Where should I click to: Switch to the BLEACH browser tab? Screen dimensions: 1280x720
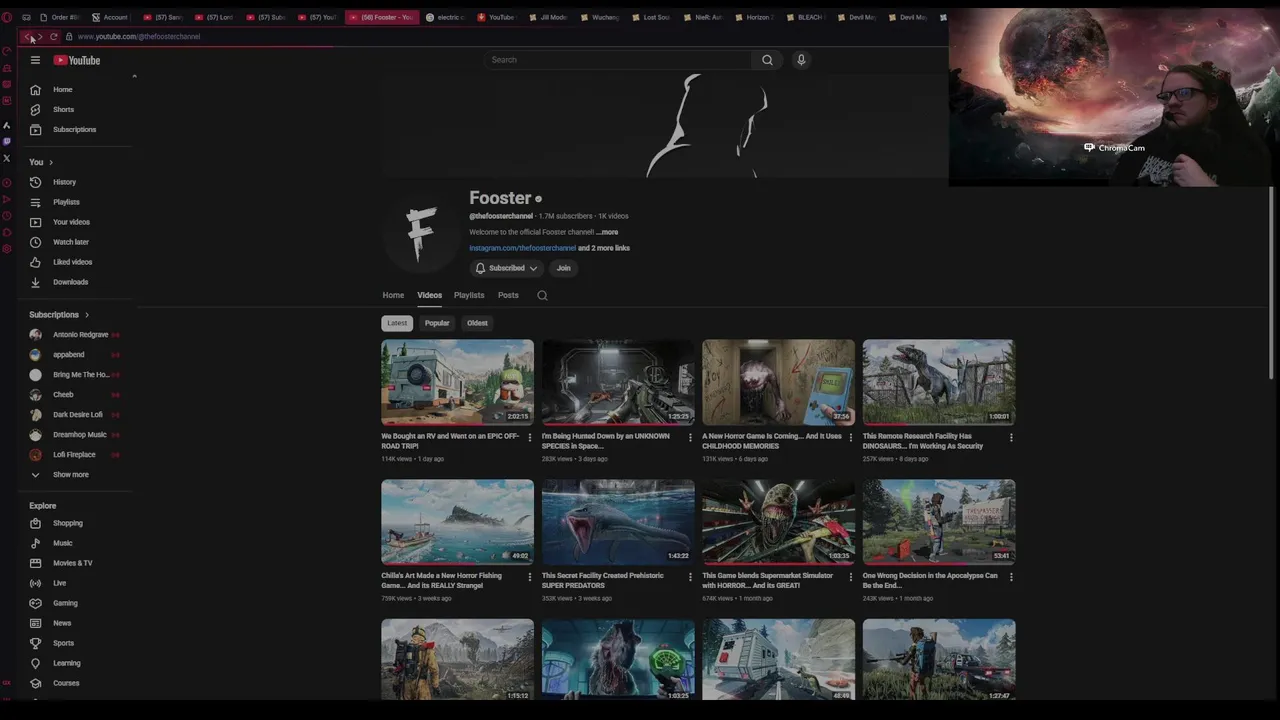806,17
